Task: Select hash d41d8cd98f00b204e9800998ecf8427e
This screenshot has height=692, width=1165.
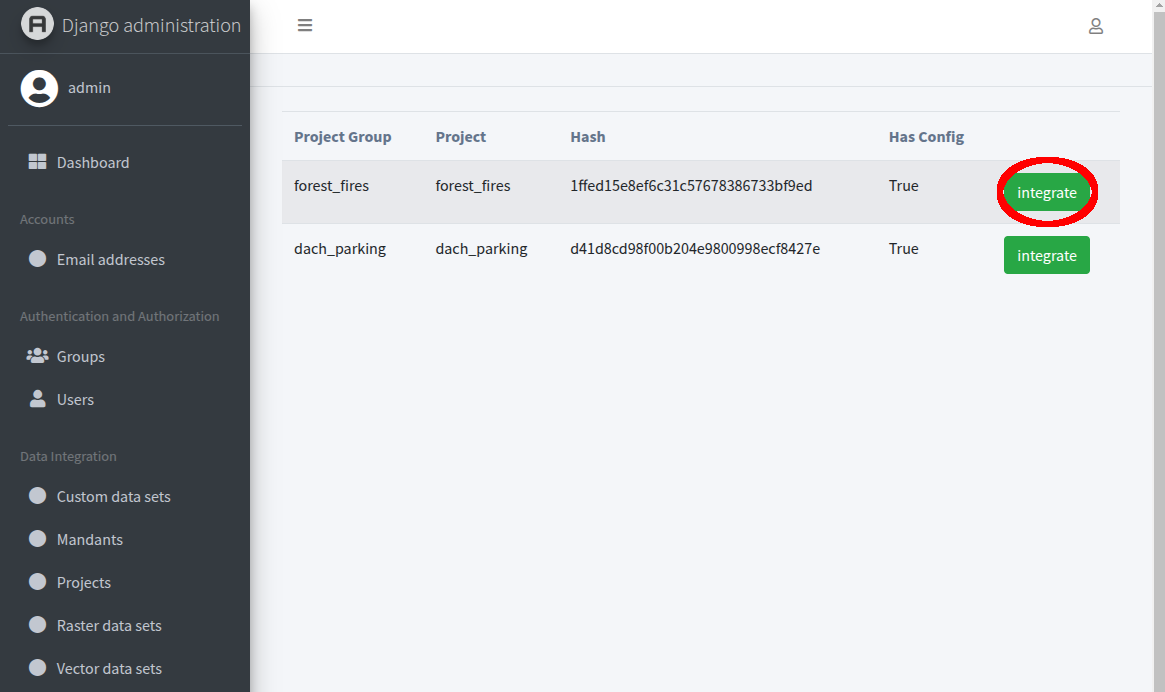Action: (x=695, y=249)
